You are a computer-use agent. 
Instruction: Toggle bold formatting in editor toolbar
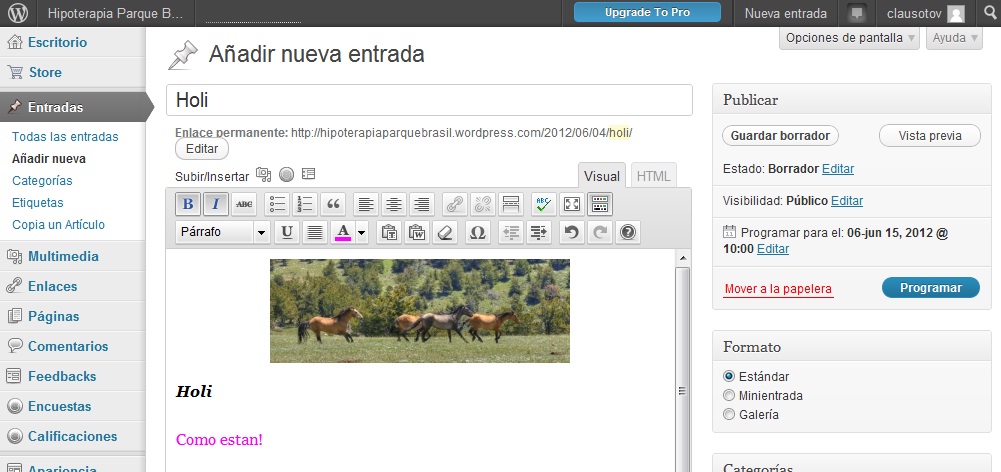(188, 204)
